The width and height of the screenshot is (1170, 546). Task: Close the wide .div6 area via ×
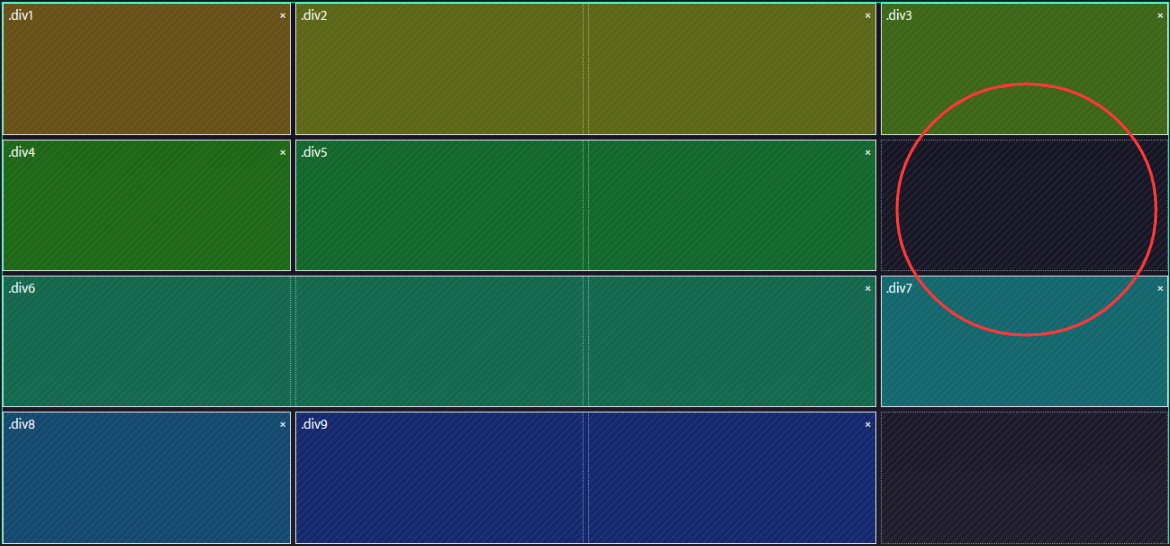[867, 288]
